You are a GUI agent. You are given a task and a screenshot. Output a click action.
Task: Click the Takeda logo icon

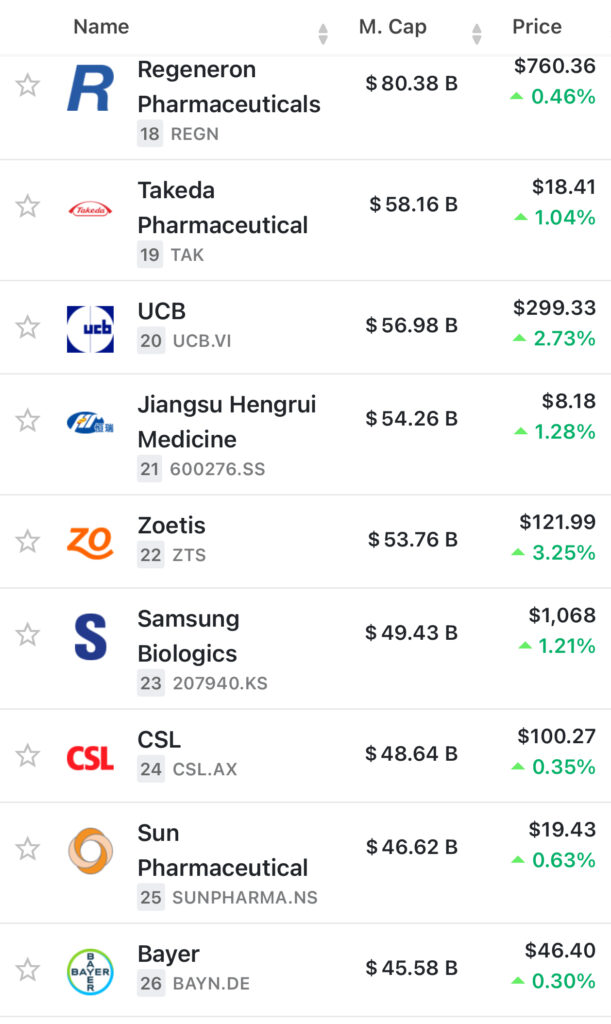pos(90,209)
